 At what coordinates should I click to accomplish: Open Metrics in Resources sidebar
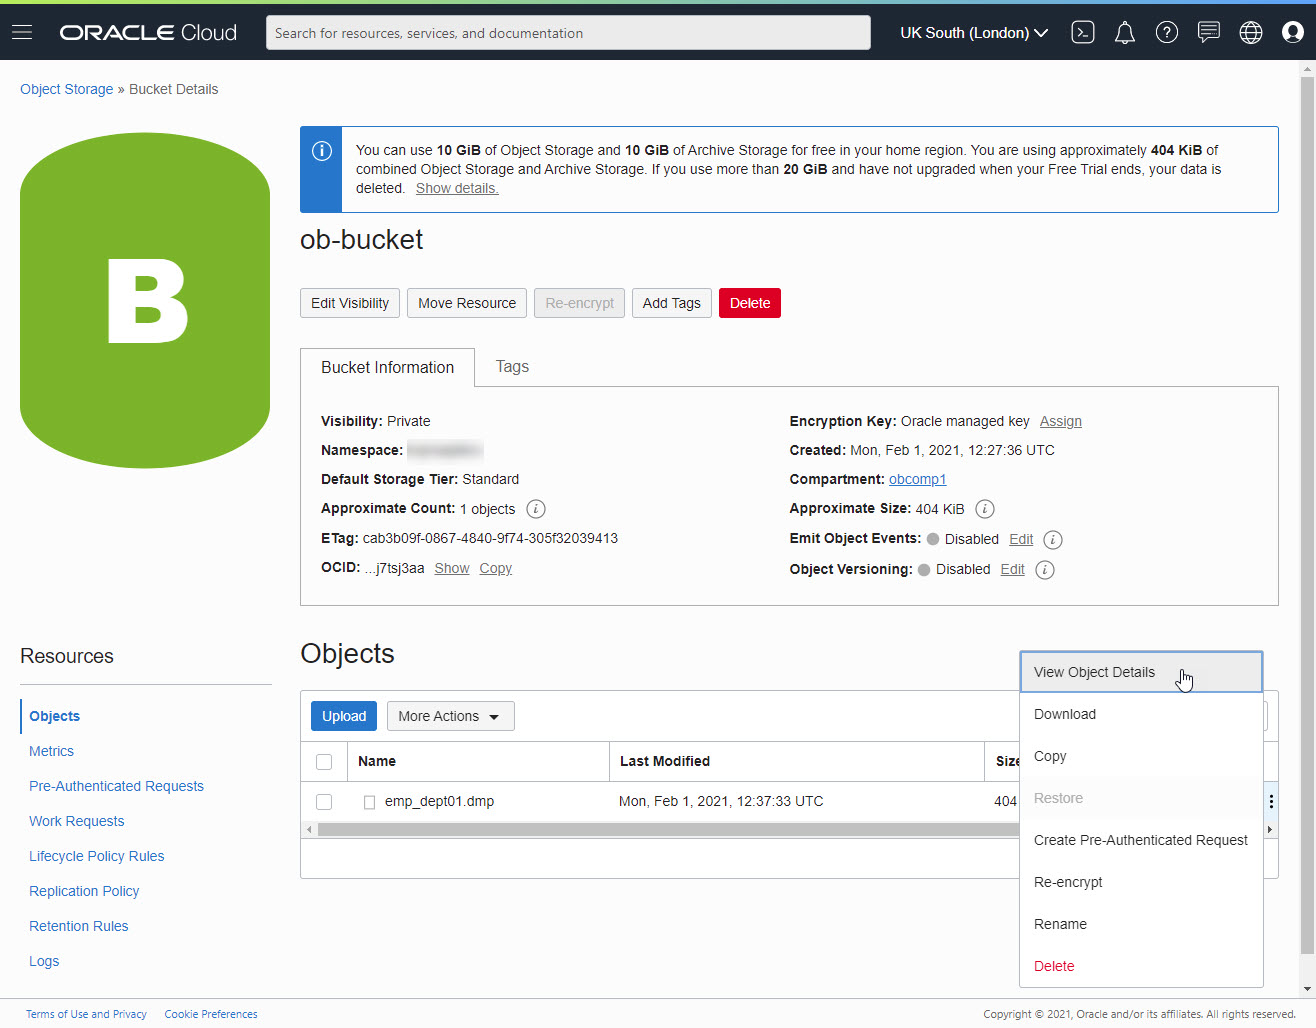click(52, 751)
